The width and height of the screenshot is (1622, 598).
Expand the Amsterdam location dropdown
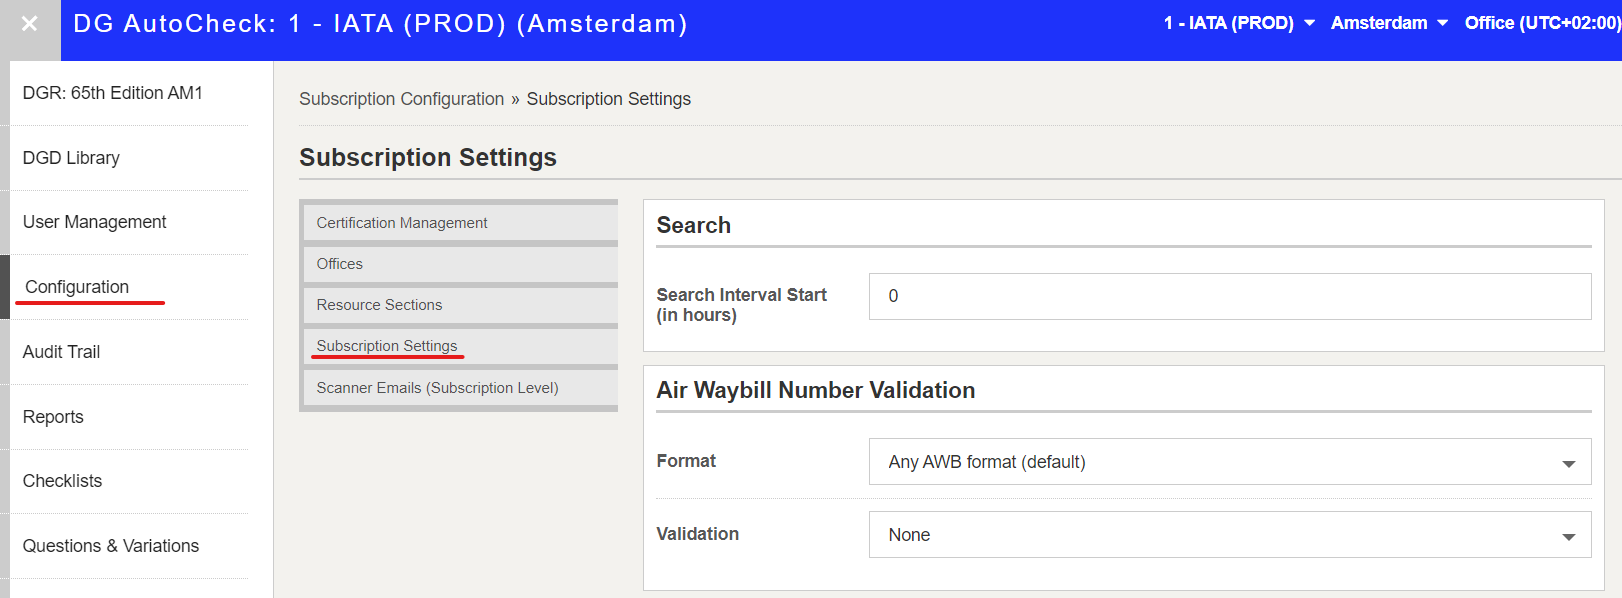click(1389, 23)
